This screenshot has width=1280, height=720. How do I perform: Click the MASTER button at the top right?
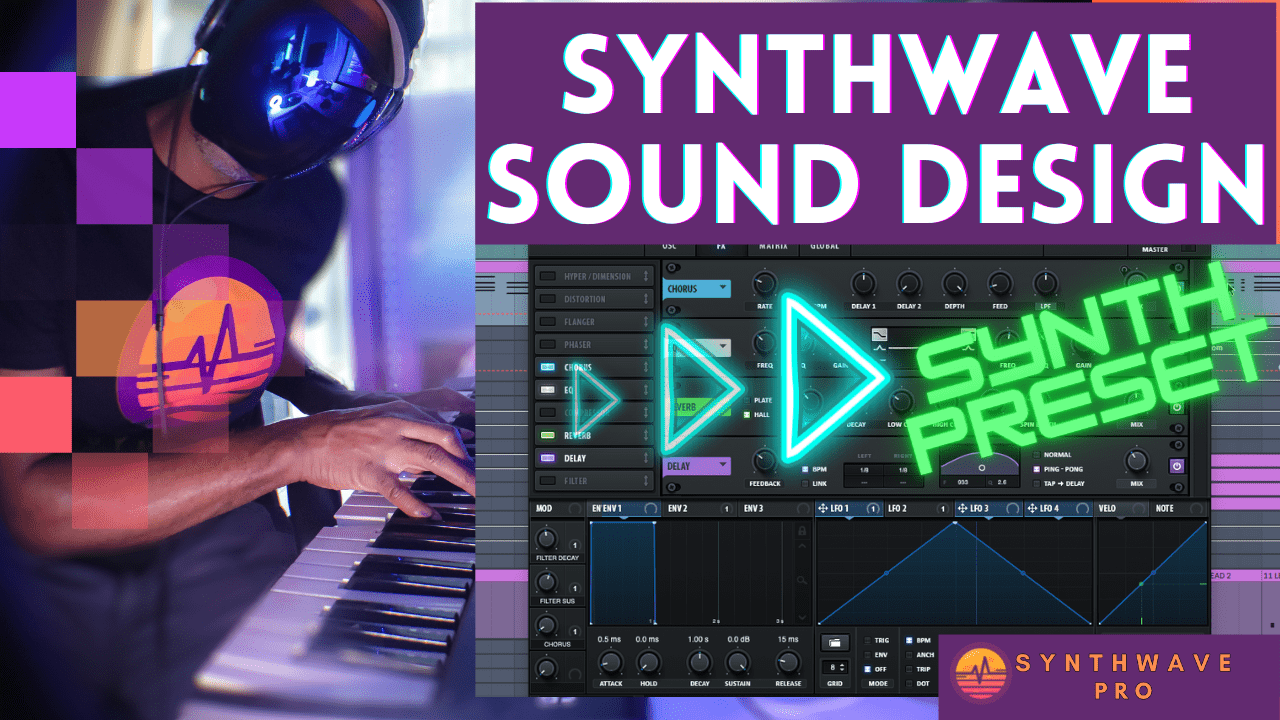(1154, 249)
